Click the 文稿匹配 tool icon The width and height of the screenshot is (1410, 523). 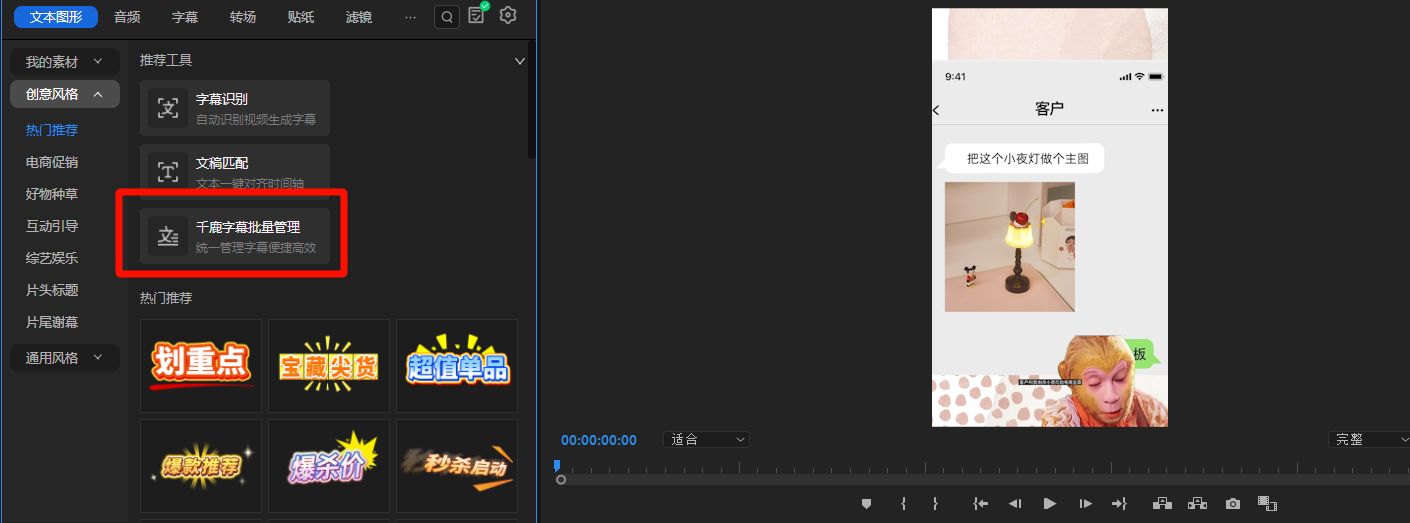(x=168, y=172)
